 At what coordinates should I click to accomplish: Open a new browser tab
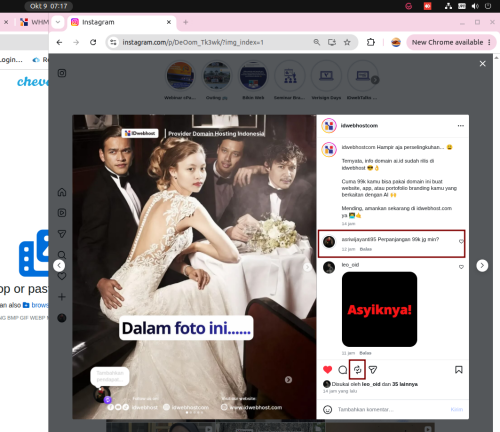point(186,22)
